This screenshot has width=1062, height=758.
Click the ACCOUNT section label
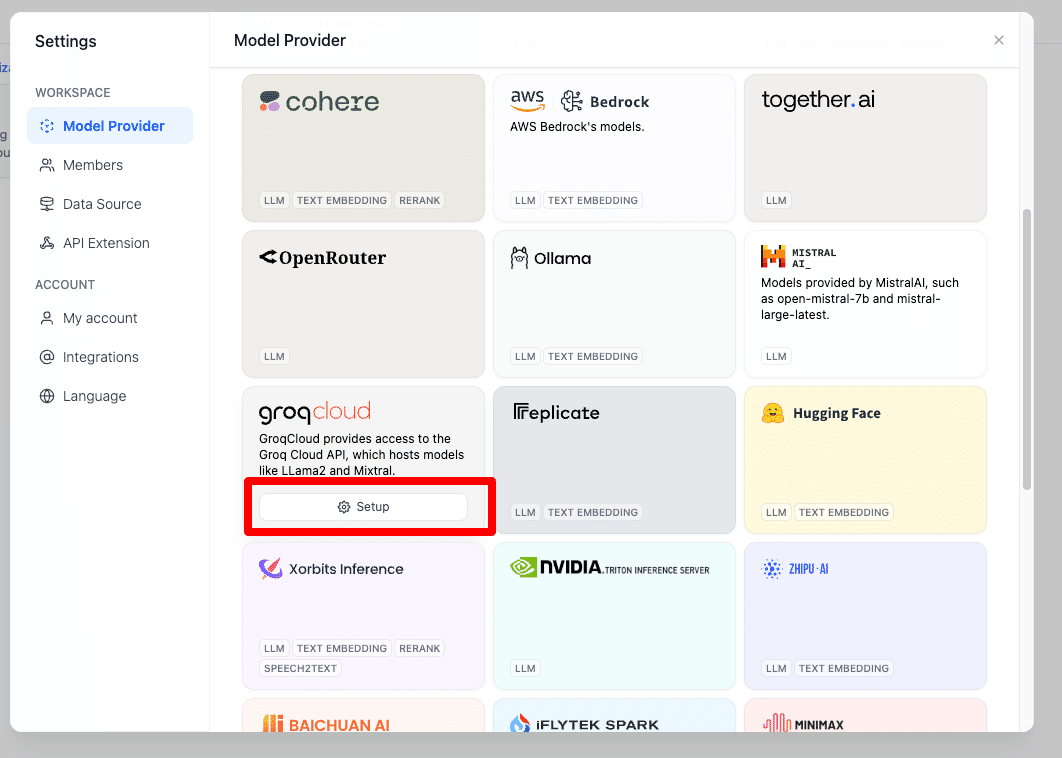[65, 285]
